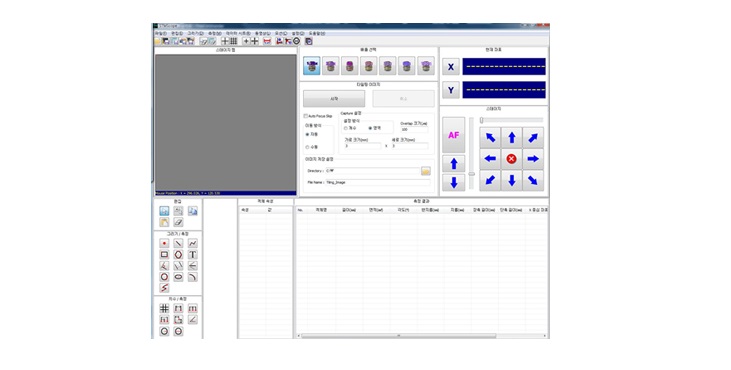Move stage diagonally up-left with arrow
This screenshot has width=731, height=370.
490,137
